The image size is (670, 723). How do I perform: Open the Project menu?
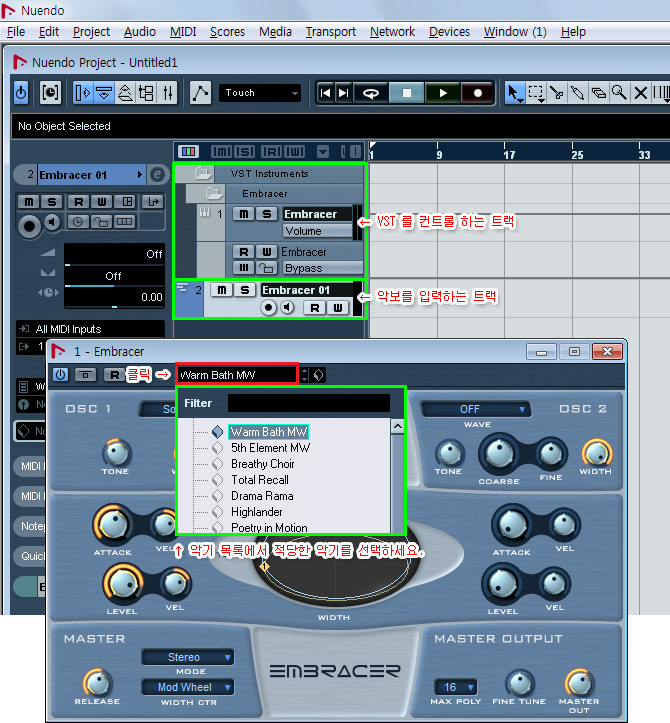(x=91, y=31)
